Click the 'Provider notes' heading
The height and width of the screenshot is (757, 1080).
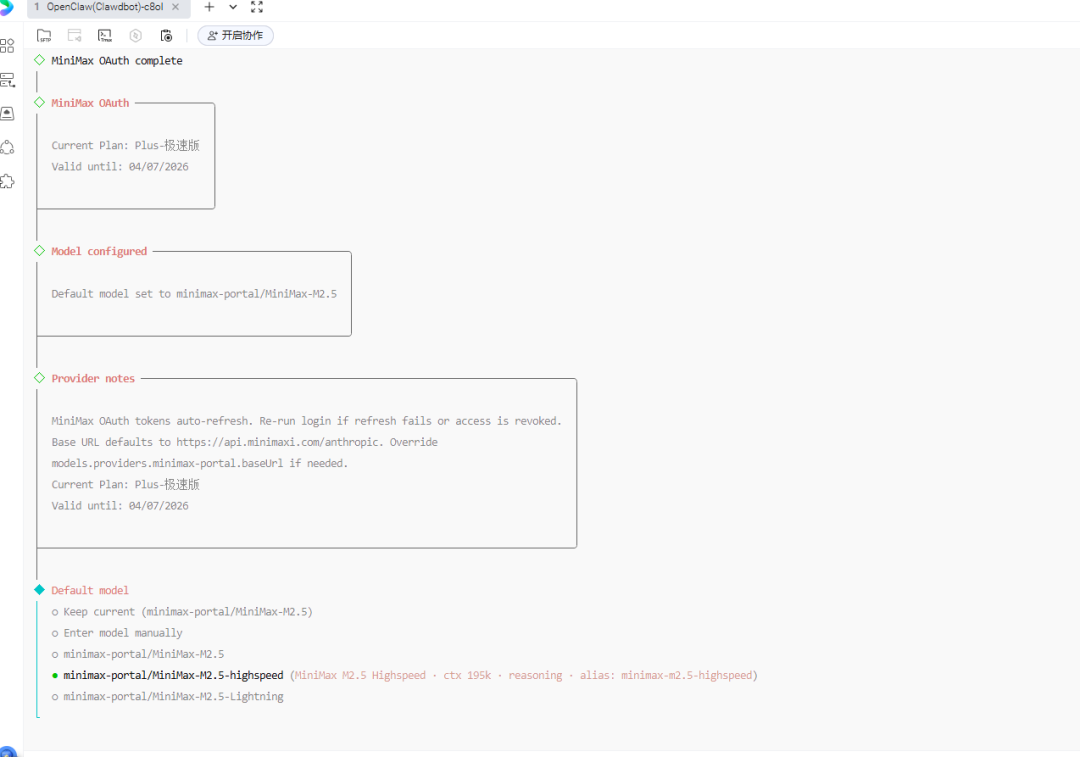[93, 379]
